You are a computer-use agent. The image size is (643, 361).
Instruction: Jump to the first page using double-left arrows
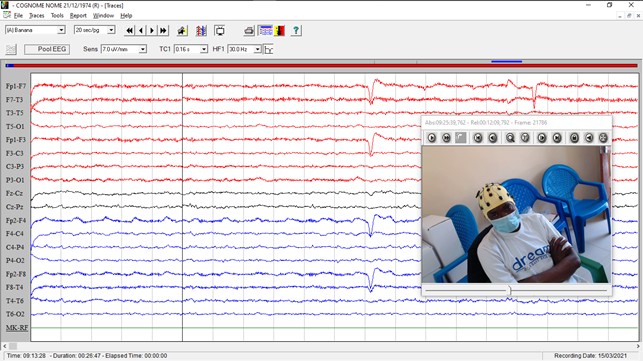(x=130, y=30)
